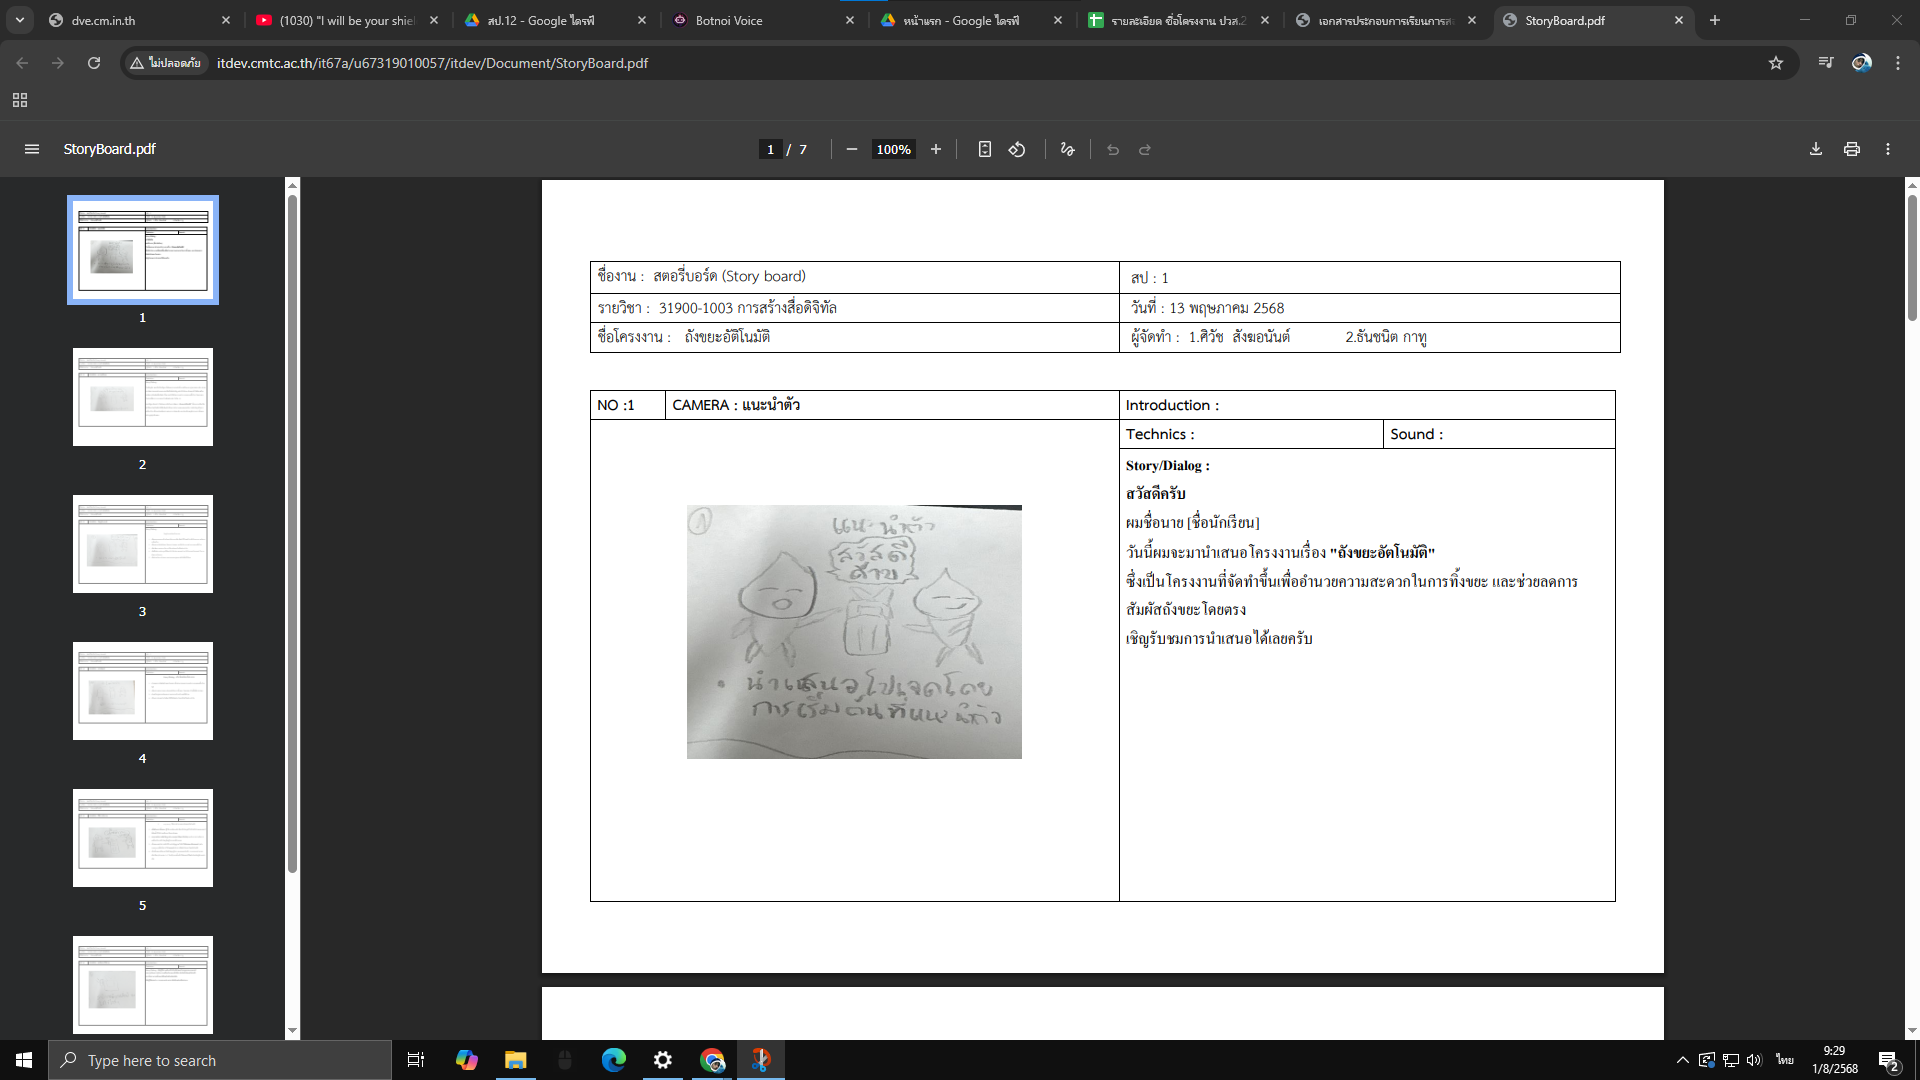
Task: Toggle the PDF sidebar menu button
Action: (32, 149)
